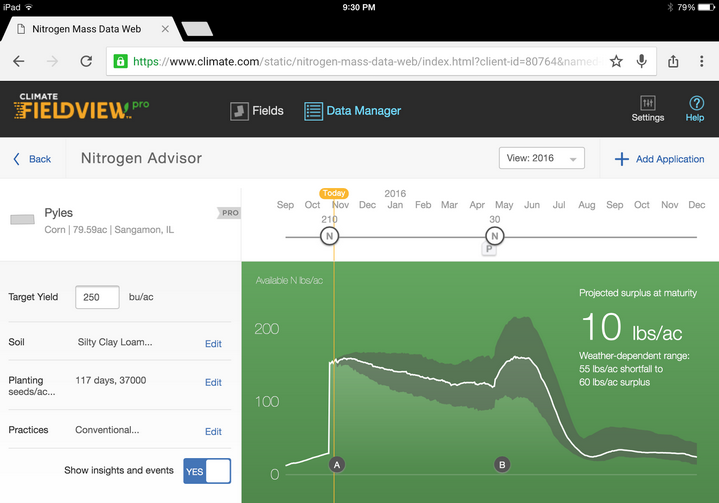Click the 10 lbs/ac projected surplus value

click(631, 327)
